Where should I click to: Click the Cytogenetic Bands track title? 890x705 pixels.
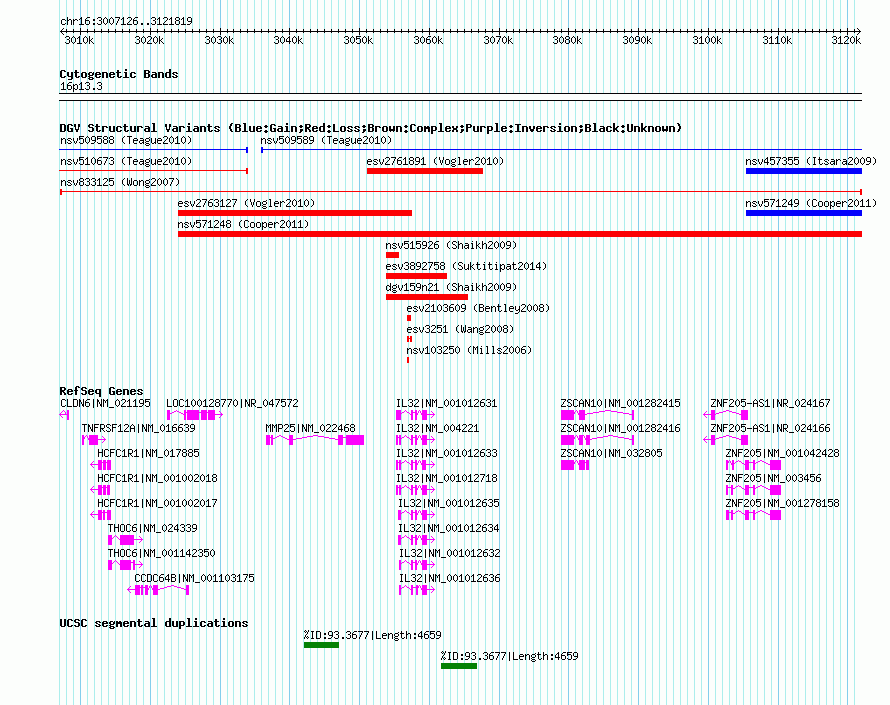pyautogui.click(x=119, y=74)
